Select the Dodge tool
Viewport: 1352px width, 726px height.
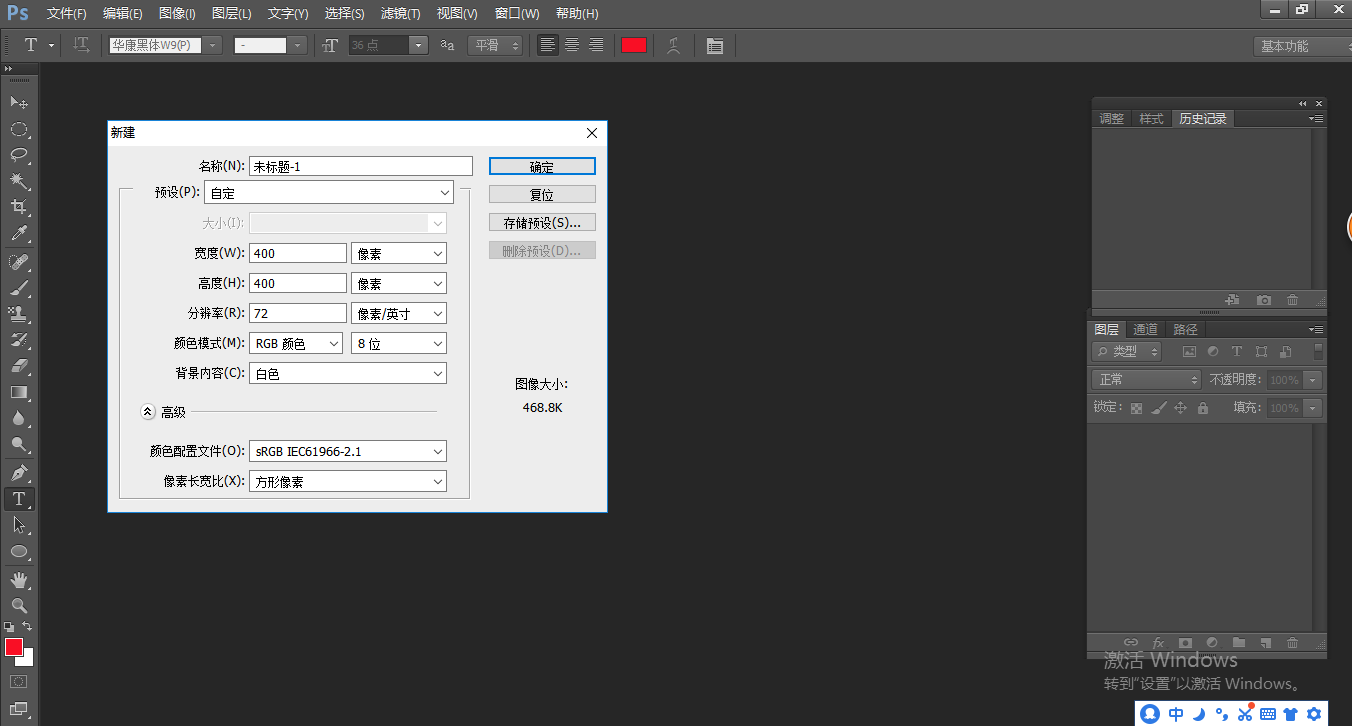[x=19, y=444]
